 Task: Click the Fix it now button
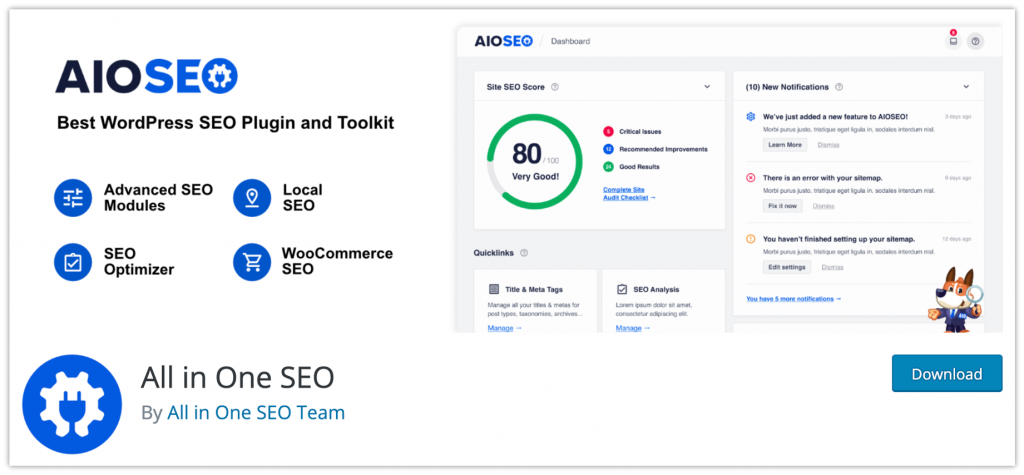[782, 206]
